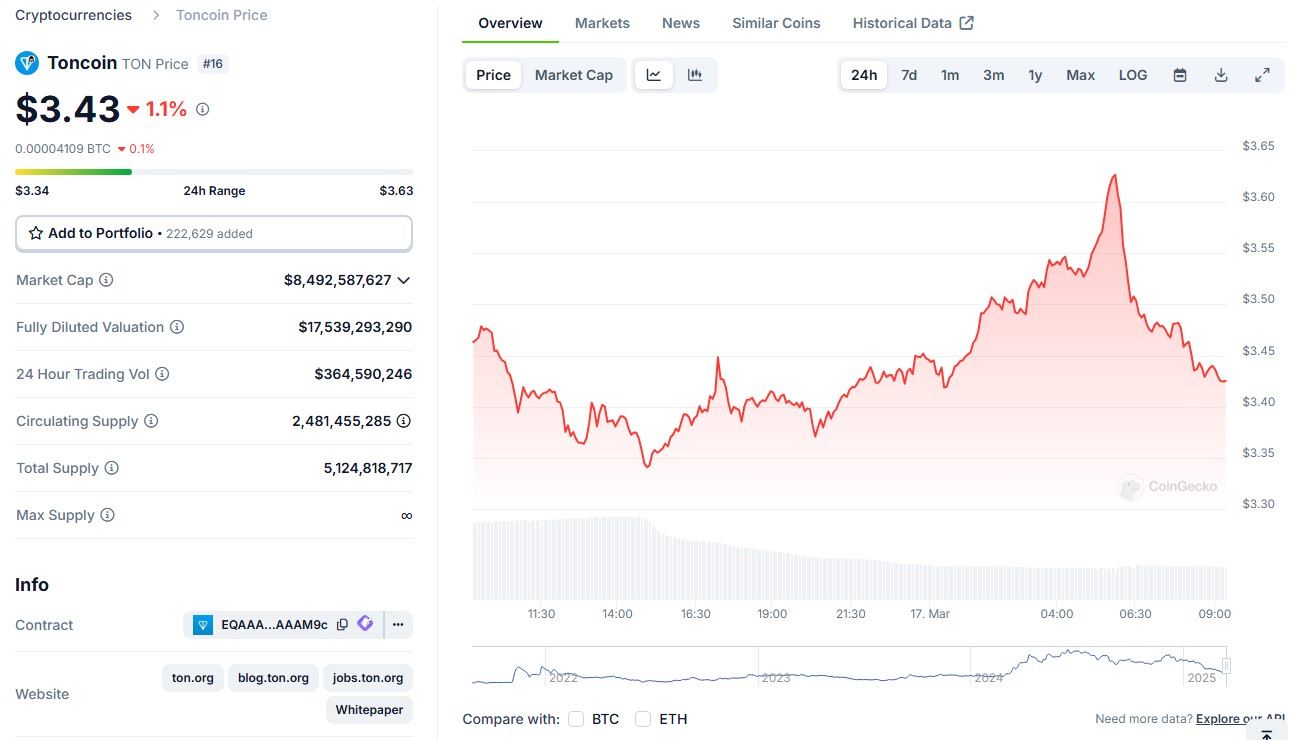
Task: Set chart range to 3m
Action: pos(993,75)
